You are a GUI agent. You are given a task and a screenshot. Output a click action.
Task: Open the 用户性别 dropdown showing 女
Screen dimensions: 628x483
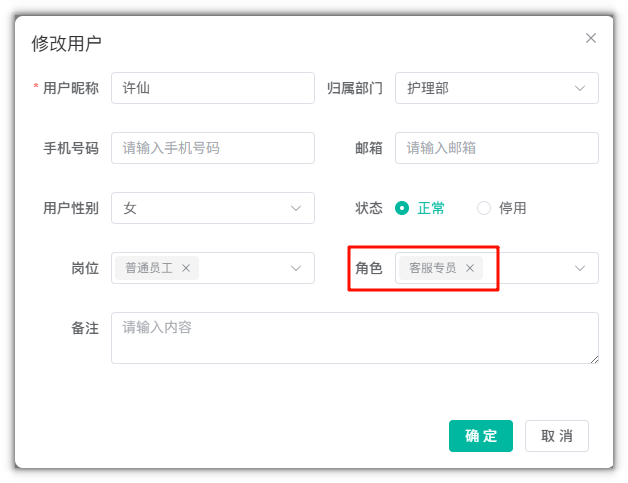point(213,208)
